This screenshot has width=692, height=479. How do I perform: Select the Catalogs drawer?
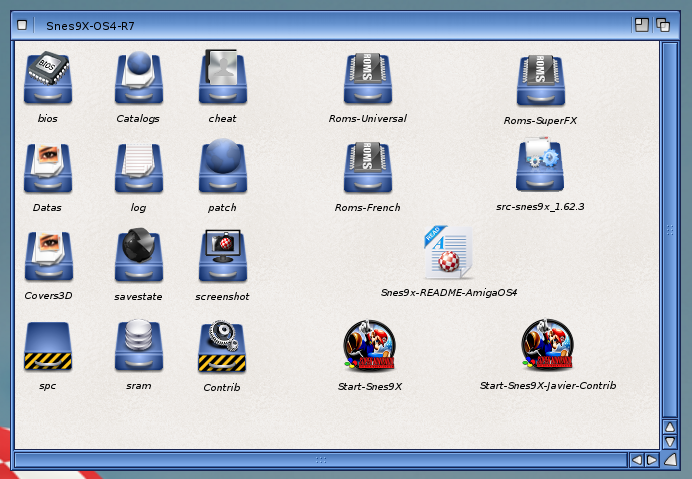(x=138, y=78)
